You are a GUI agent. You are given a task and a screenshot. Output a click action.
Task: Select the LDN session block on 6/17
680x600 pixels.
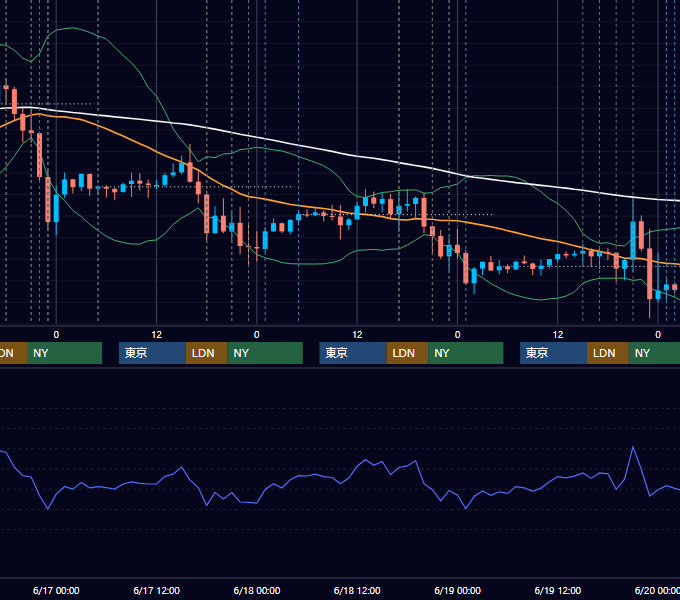[206, 353]
